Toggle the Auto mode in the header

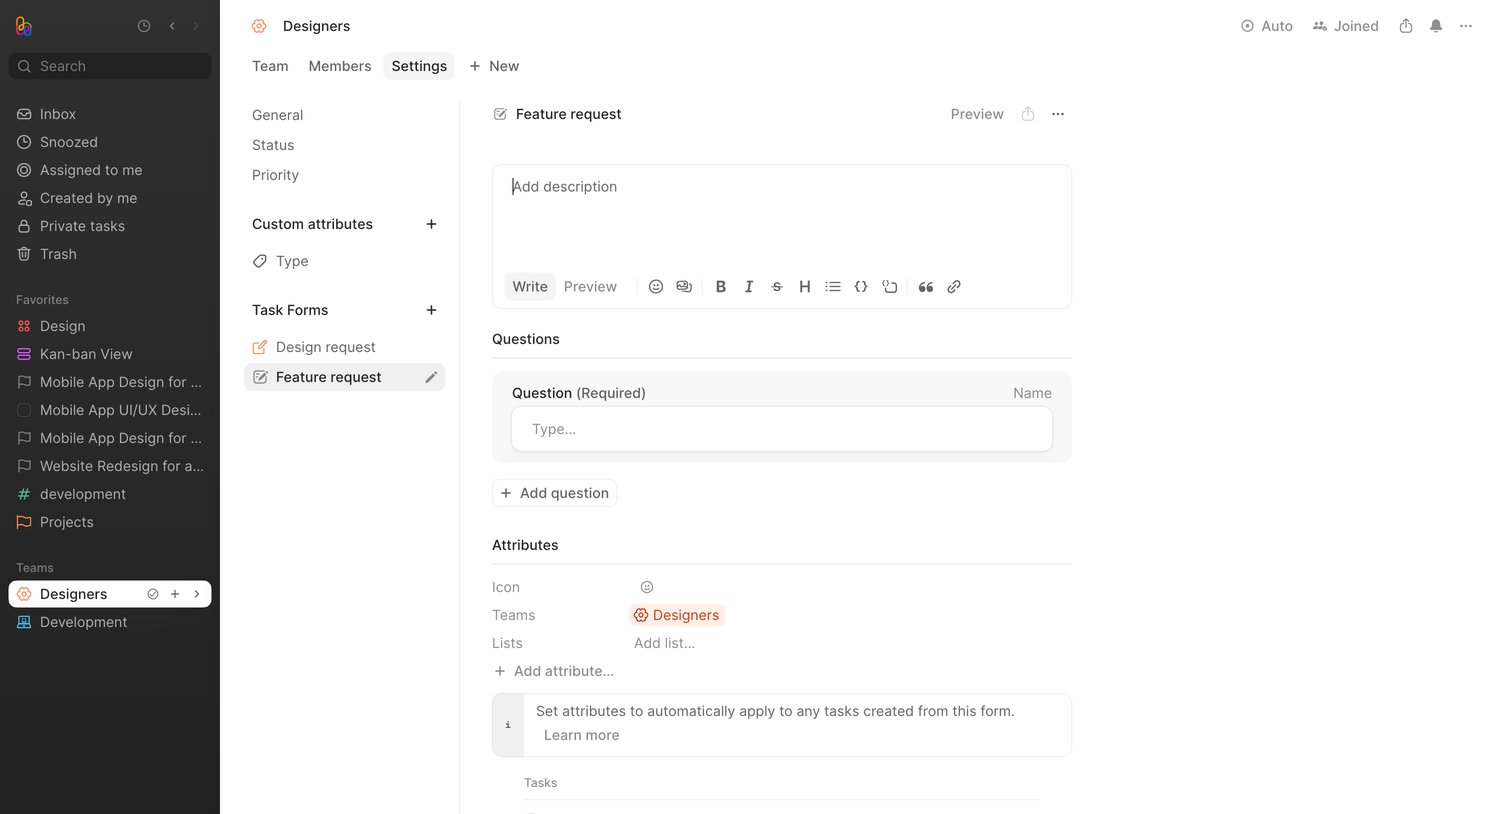[x=1267, y=26]
